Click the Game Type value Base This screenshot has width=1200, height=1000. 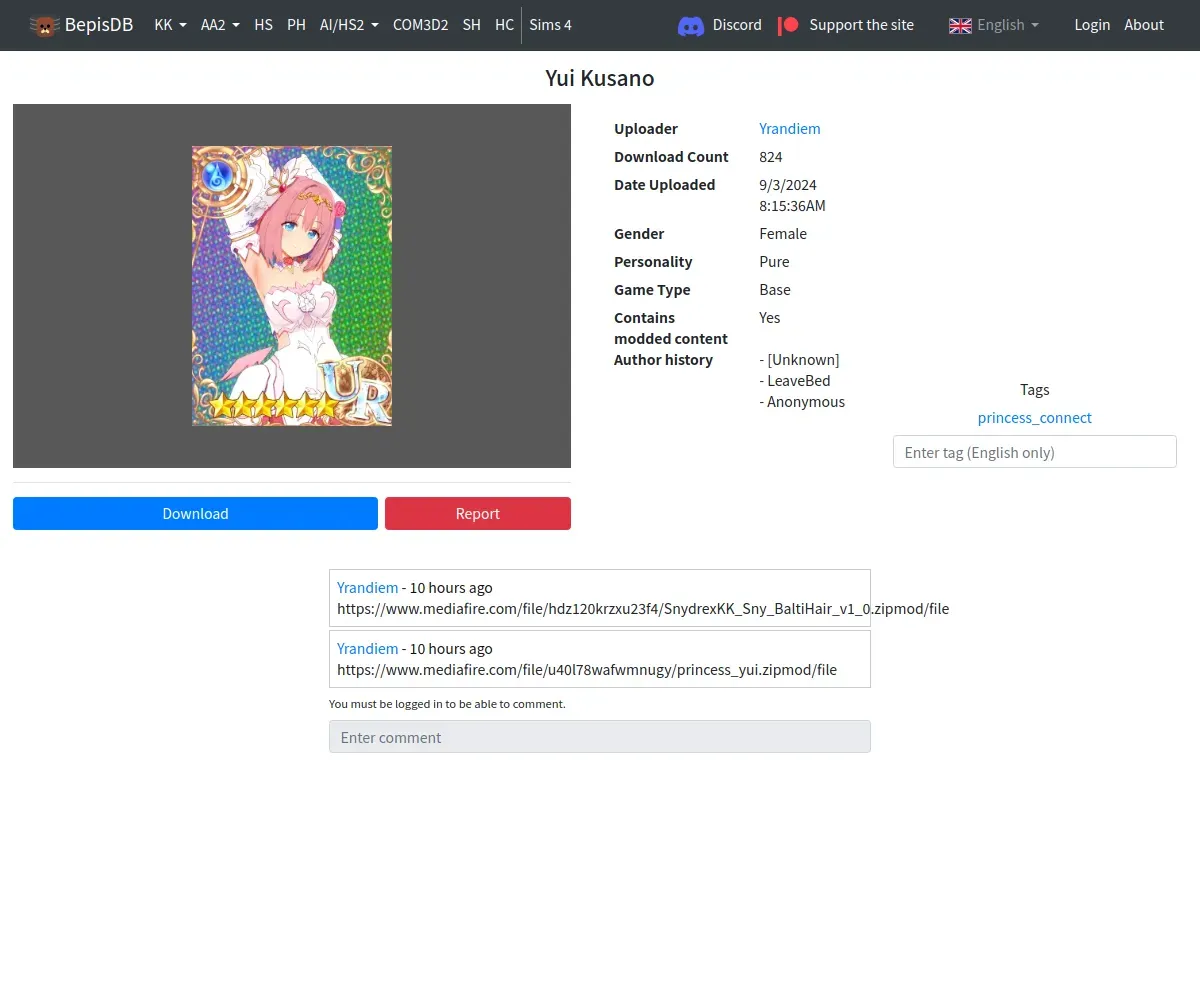coord(775,289)
